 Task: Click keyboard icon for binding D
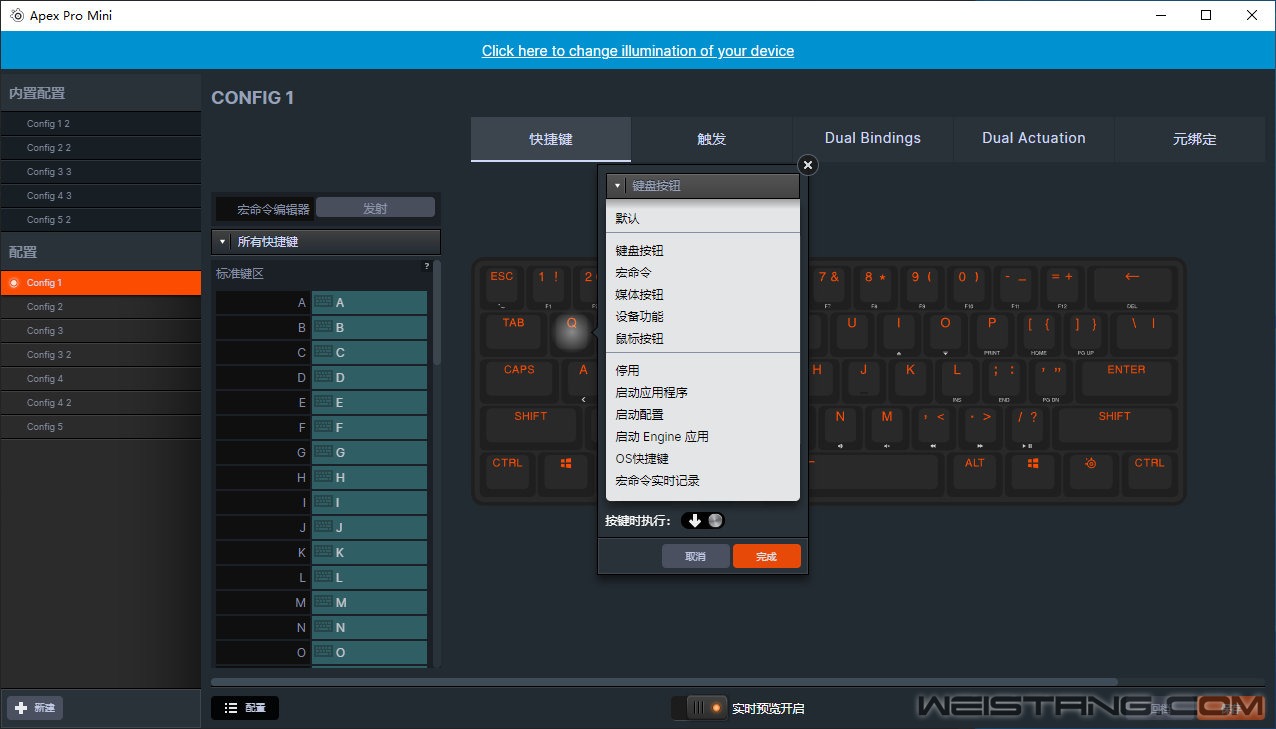click(323, 377)
